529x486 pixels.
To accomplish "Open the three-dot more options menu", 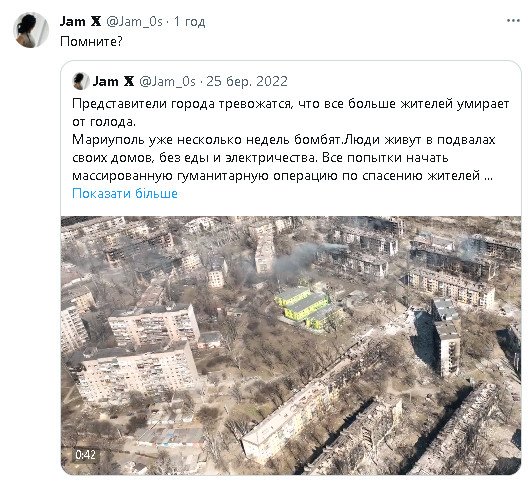I will tap(513, 21).
